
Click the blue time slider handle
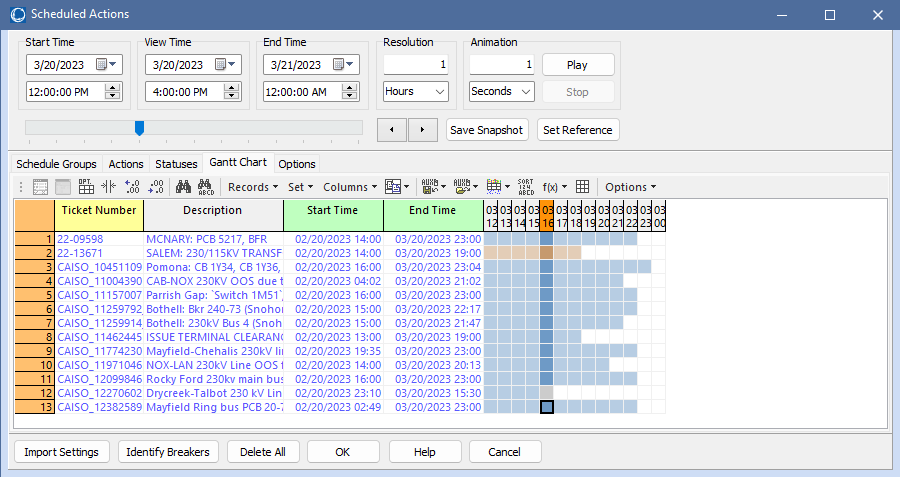point(139,128)
